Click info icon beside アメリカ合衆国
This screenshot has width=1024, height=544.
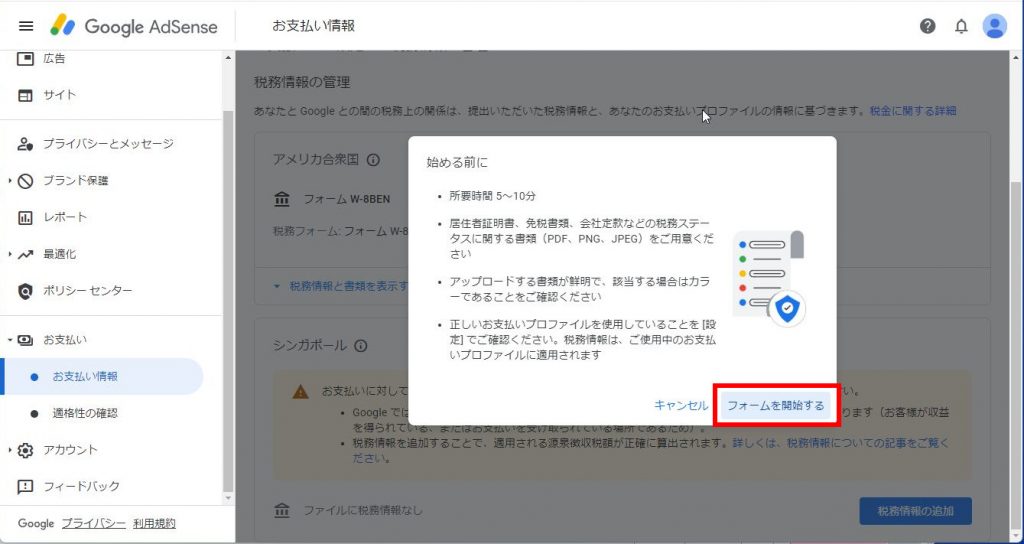(x=373, y=160)
